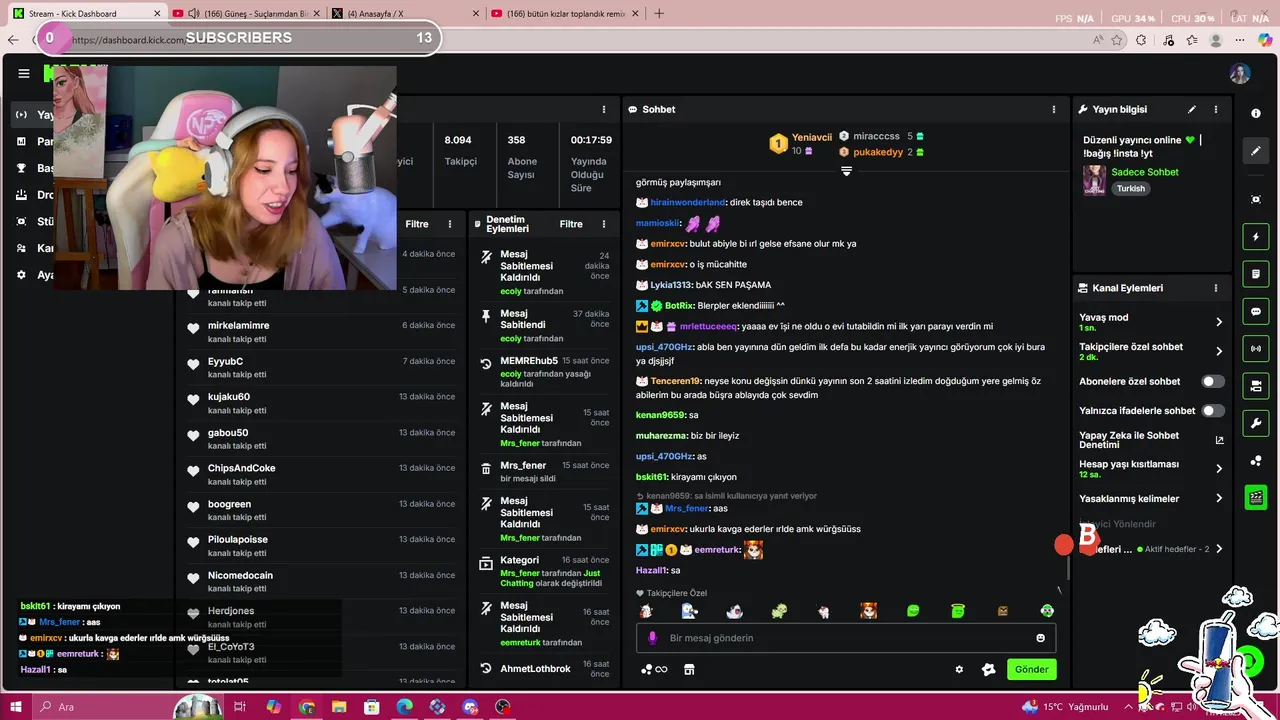Filter the activity feed with Filtre
This screenshot has width=1280, height=720.
click(417, 224)
